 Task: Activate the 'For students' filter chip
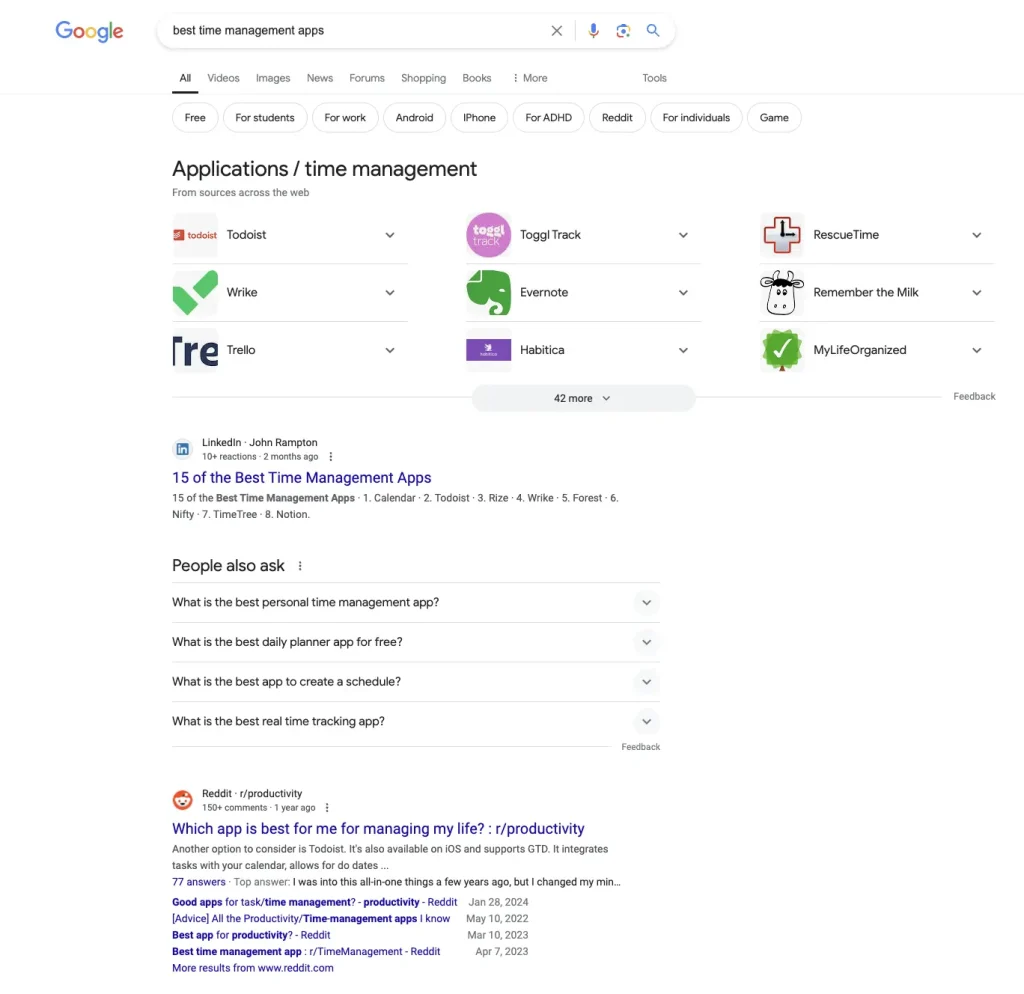tap(264, 117)
